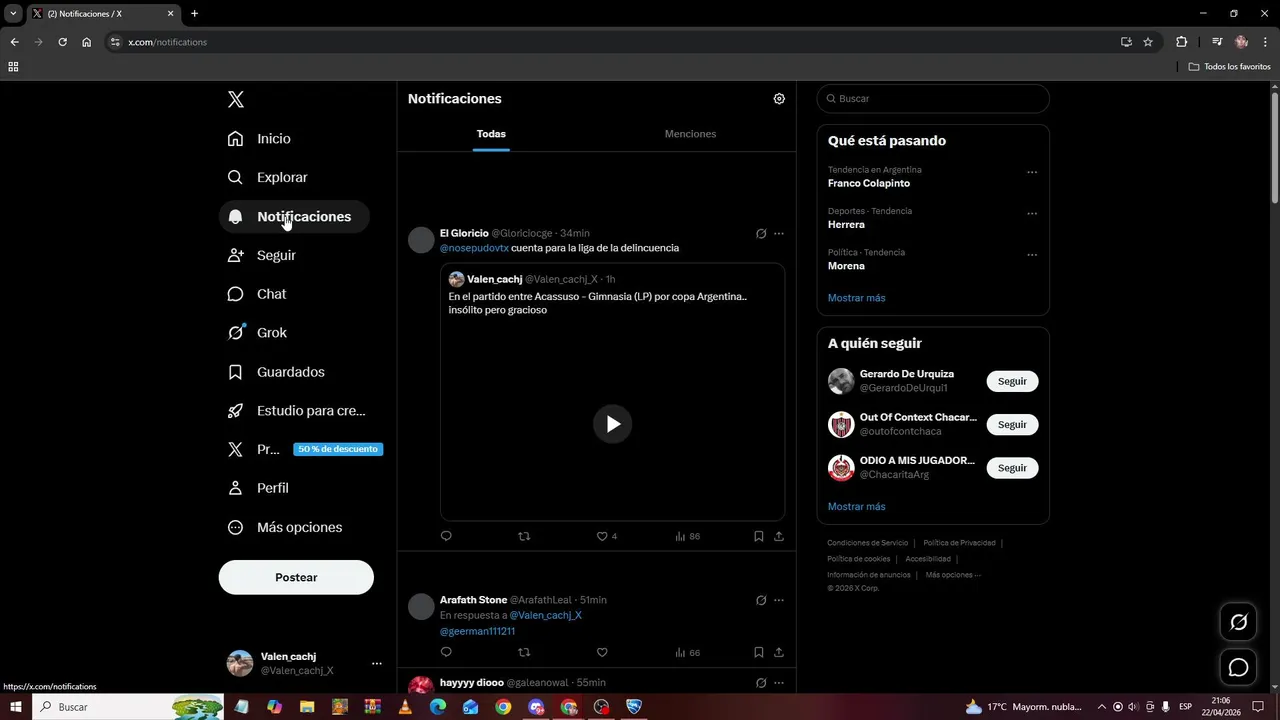The image size is (1280, 720).
Task: Open new browser tab
Action: click(194, 14)
